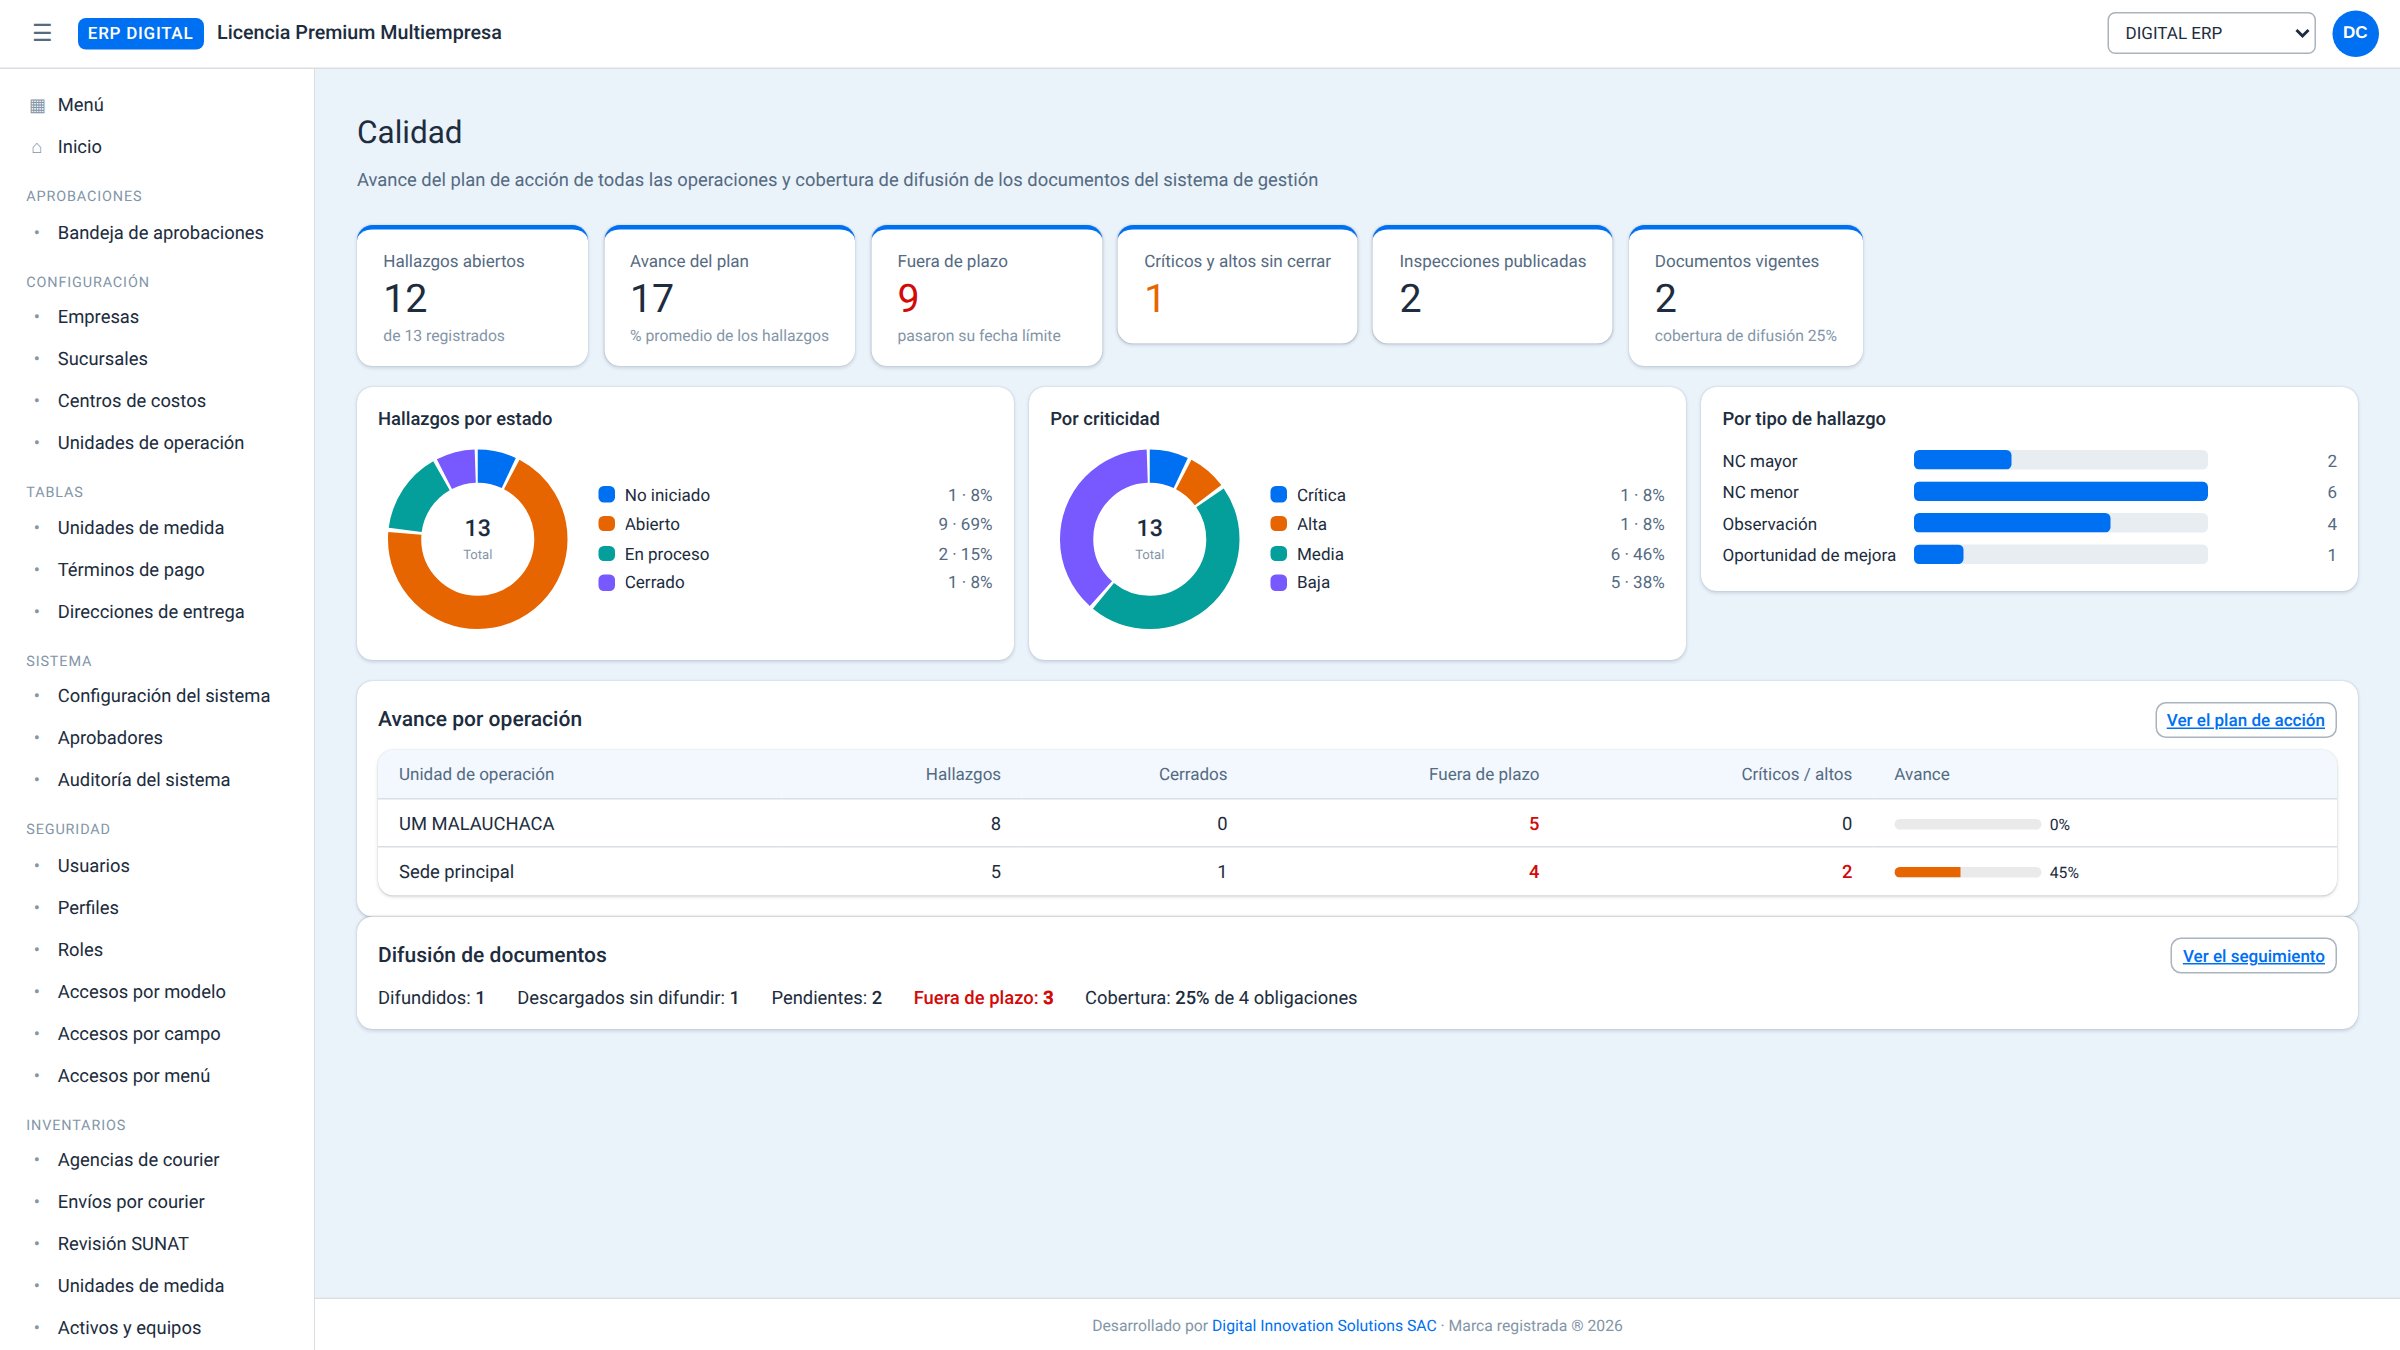
Task: Click the Documentos vigentes card
Action: pos(1745,296)
